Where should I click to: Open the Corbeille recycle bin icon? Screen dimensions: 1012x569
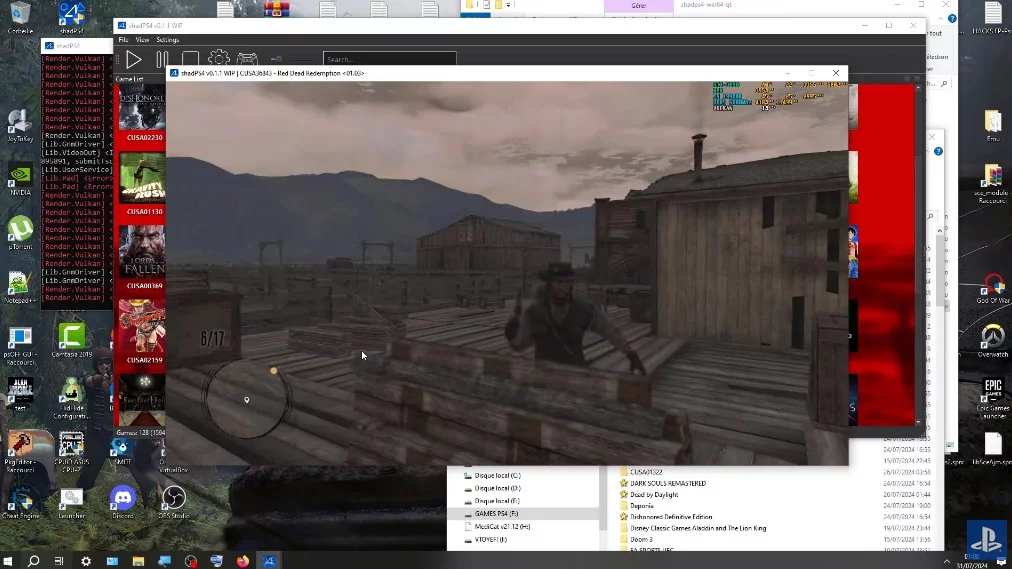pyautogui.click(x=20, y=18)
